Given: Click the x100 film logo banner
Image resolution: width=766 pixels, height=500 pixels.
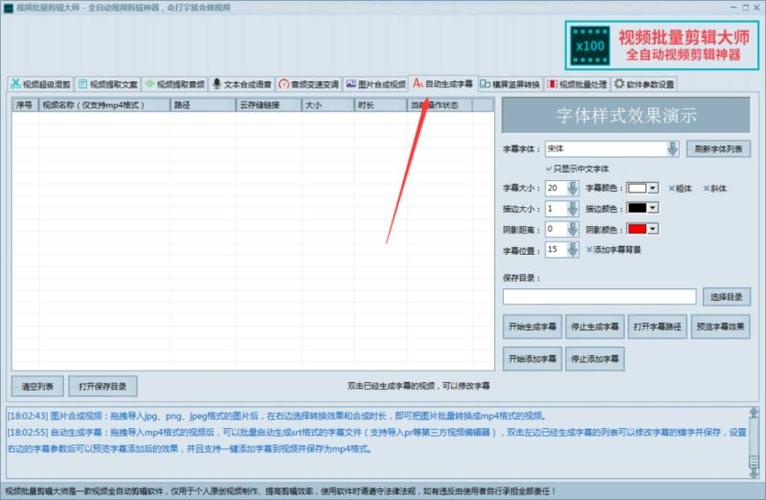Looking at the screenshot, I should click(x=662, y=45).
